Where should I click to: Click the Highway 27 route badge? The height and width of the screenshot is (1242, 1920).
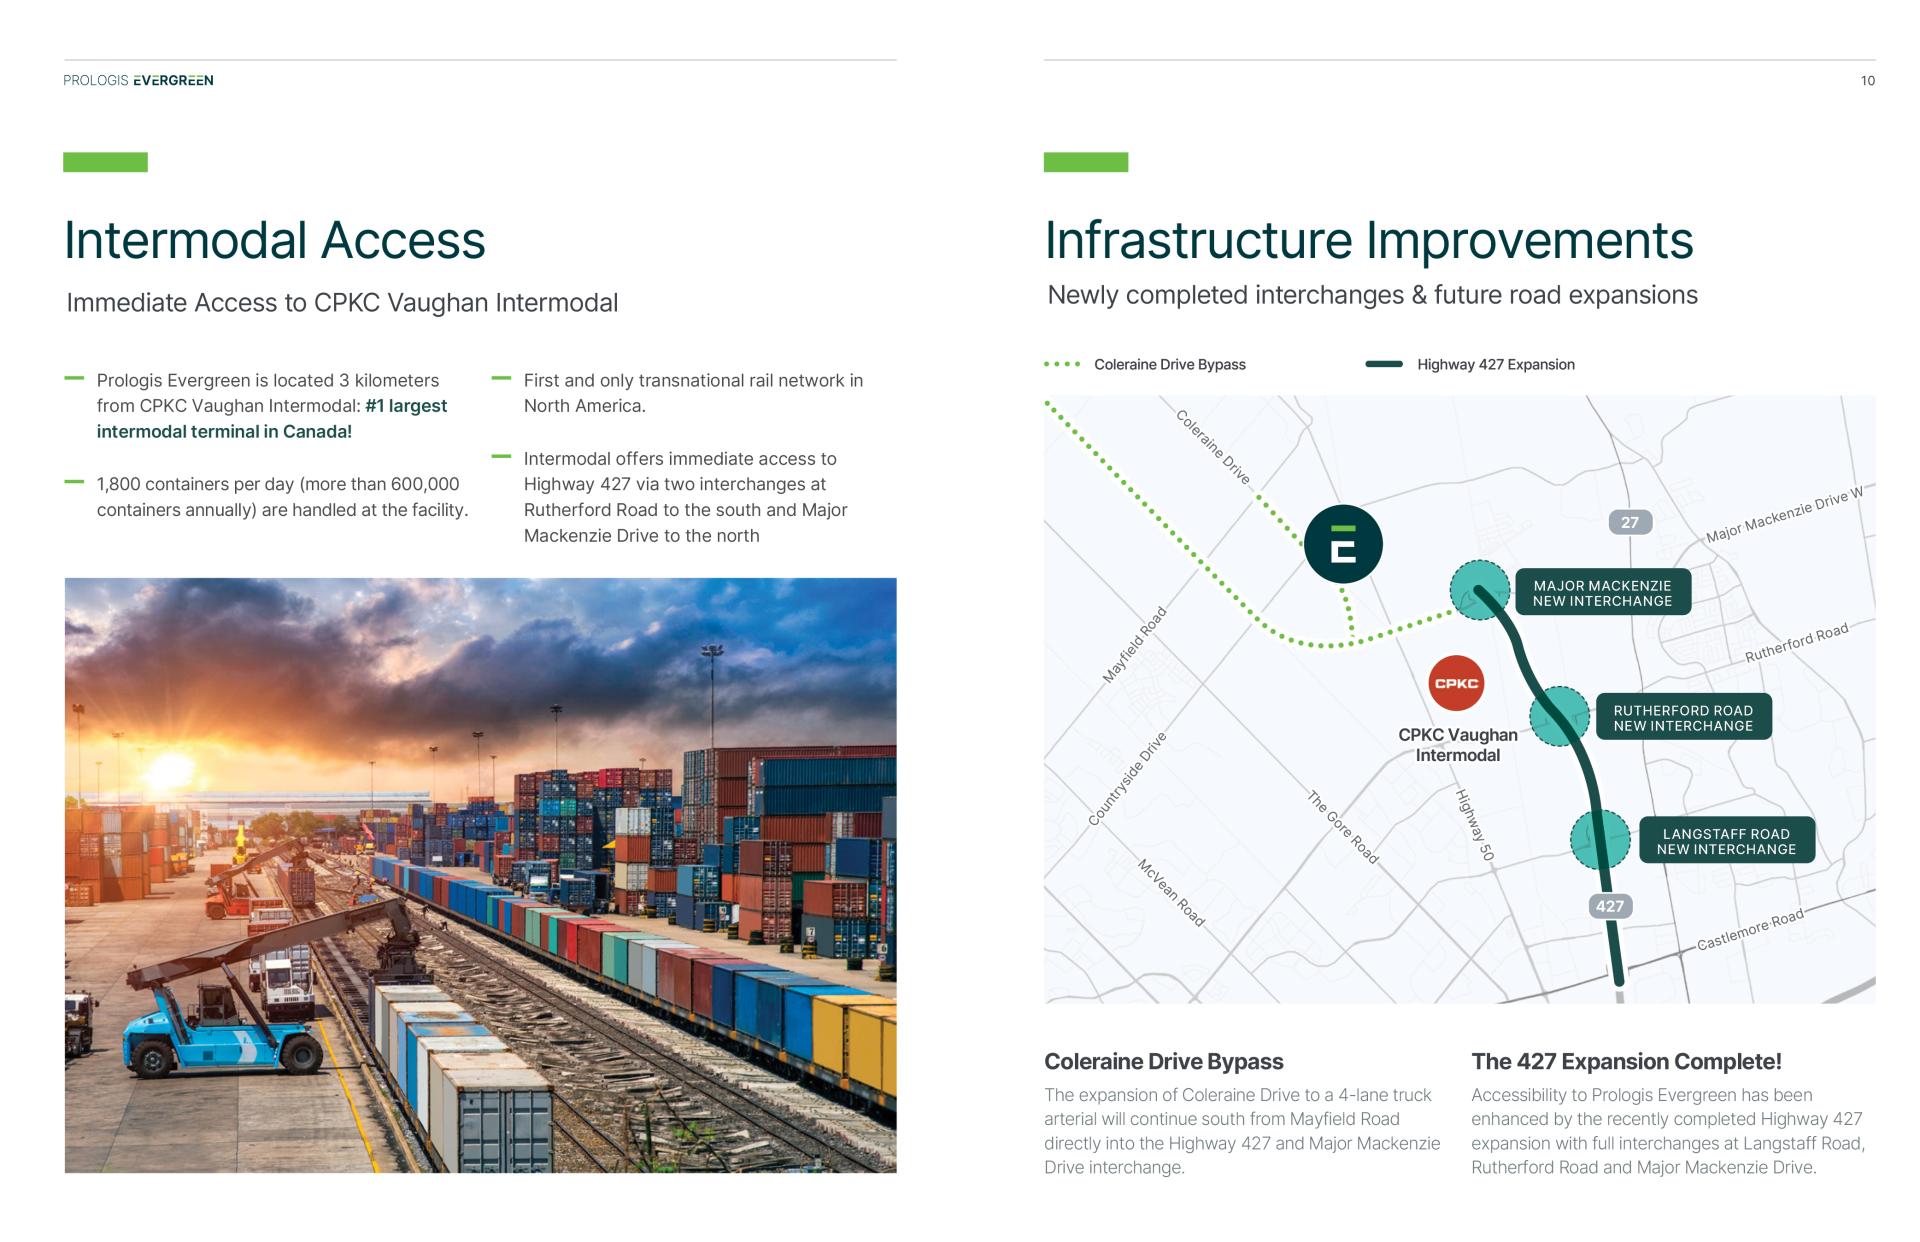[x=1630, y=522]
